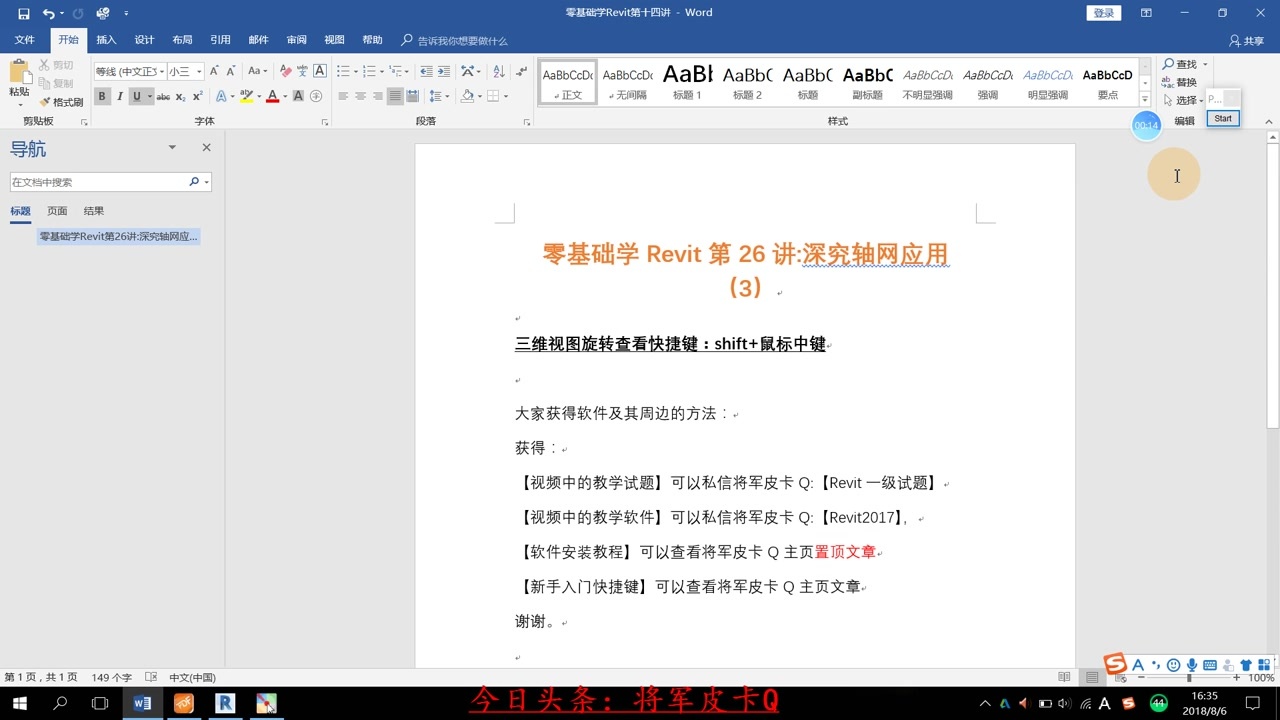Click the document search input field
The width and height of the screenshot is (1280, 720).
pyautogui.click(x=98, y=182)
